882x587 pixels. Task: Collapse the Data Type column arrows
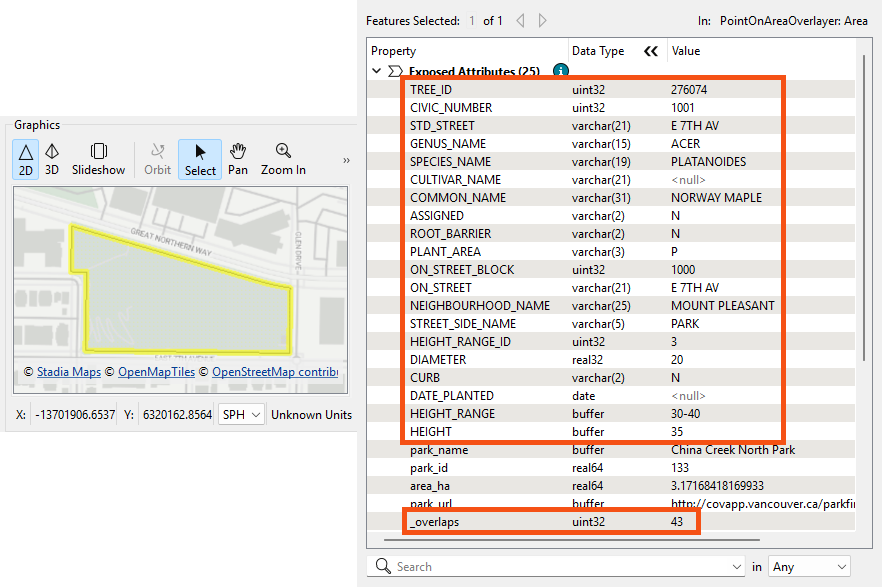coord(651,51)
